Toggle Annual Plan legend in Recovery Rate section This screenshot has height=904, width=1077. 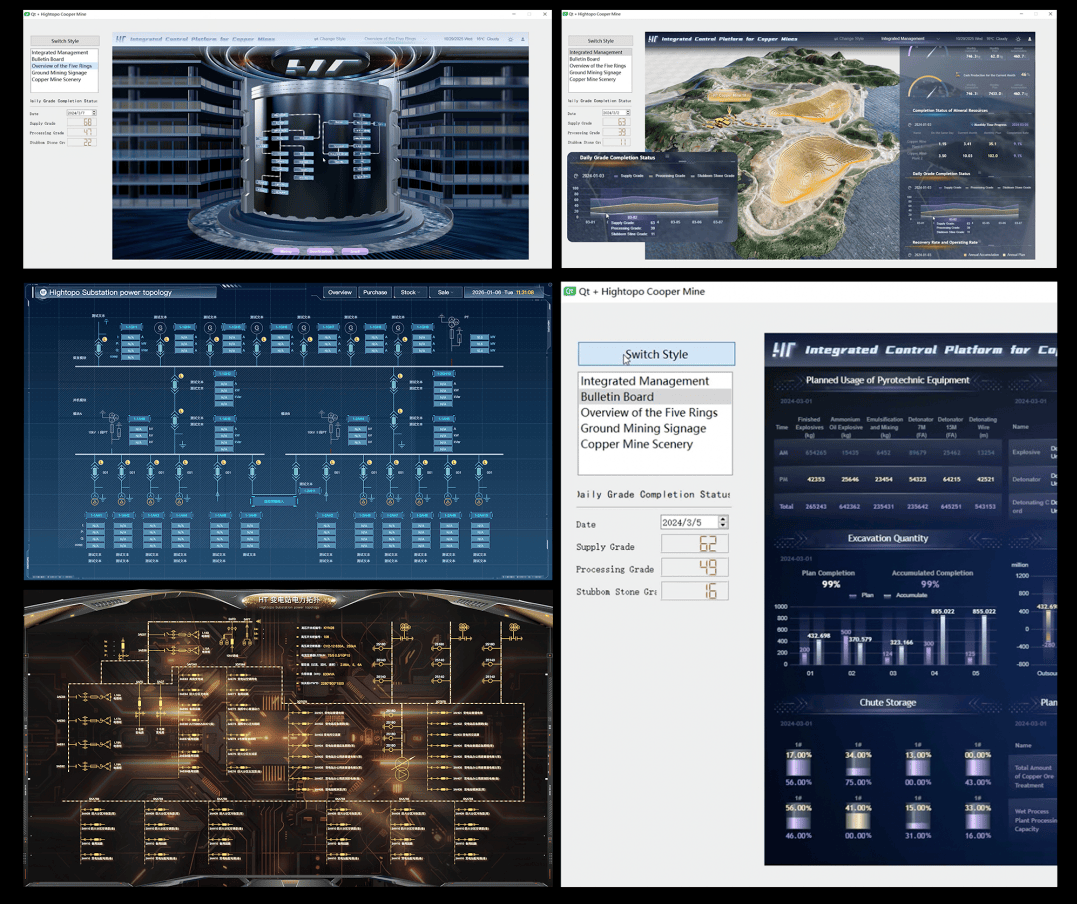1014,255
